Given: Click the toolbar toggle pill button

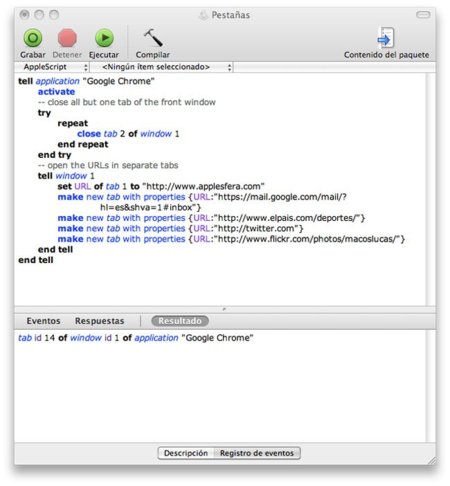Looking at the screenshot, I should click(x=423, y=15).
